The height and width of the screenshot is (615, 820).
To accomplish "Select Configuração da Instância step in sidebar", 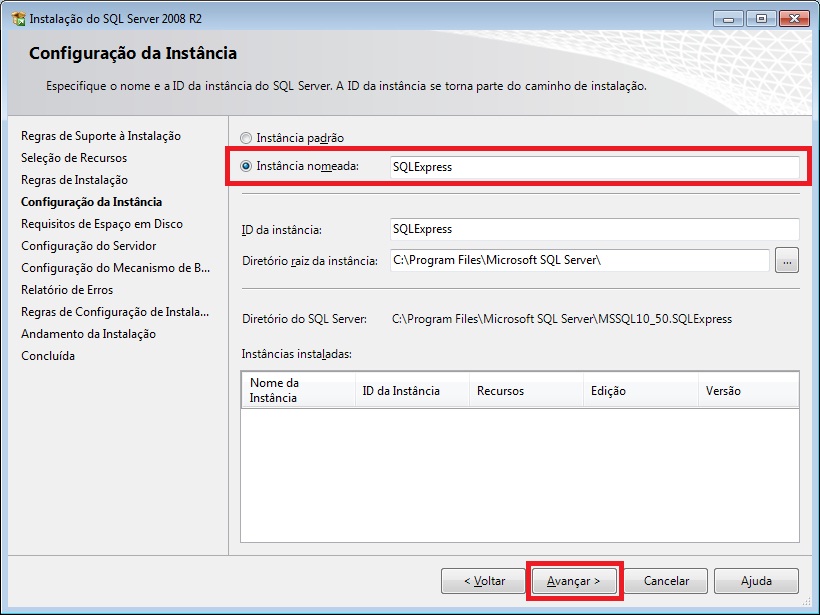I will point(92,202).
